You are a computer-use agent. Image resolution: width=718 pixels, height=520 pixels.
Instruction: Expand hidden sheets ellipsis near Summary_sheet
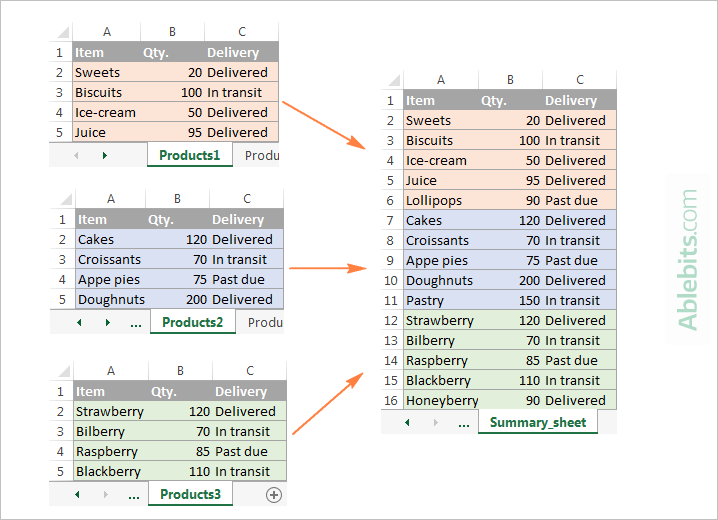click(x=463, y=423)
